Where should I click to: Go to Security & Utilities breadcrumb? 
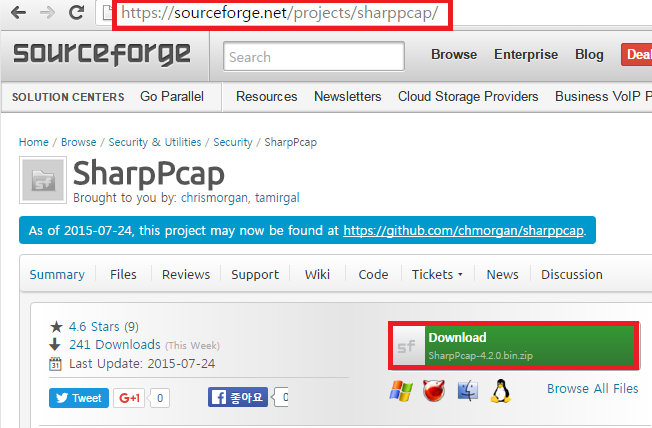pyautogui.click(x=155, y=142)
